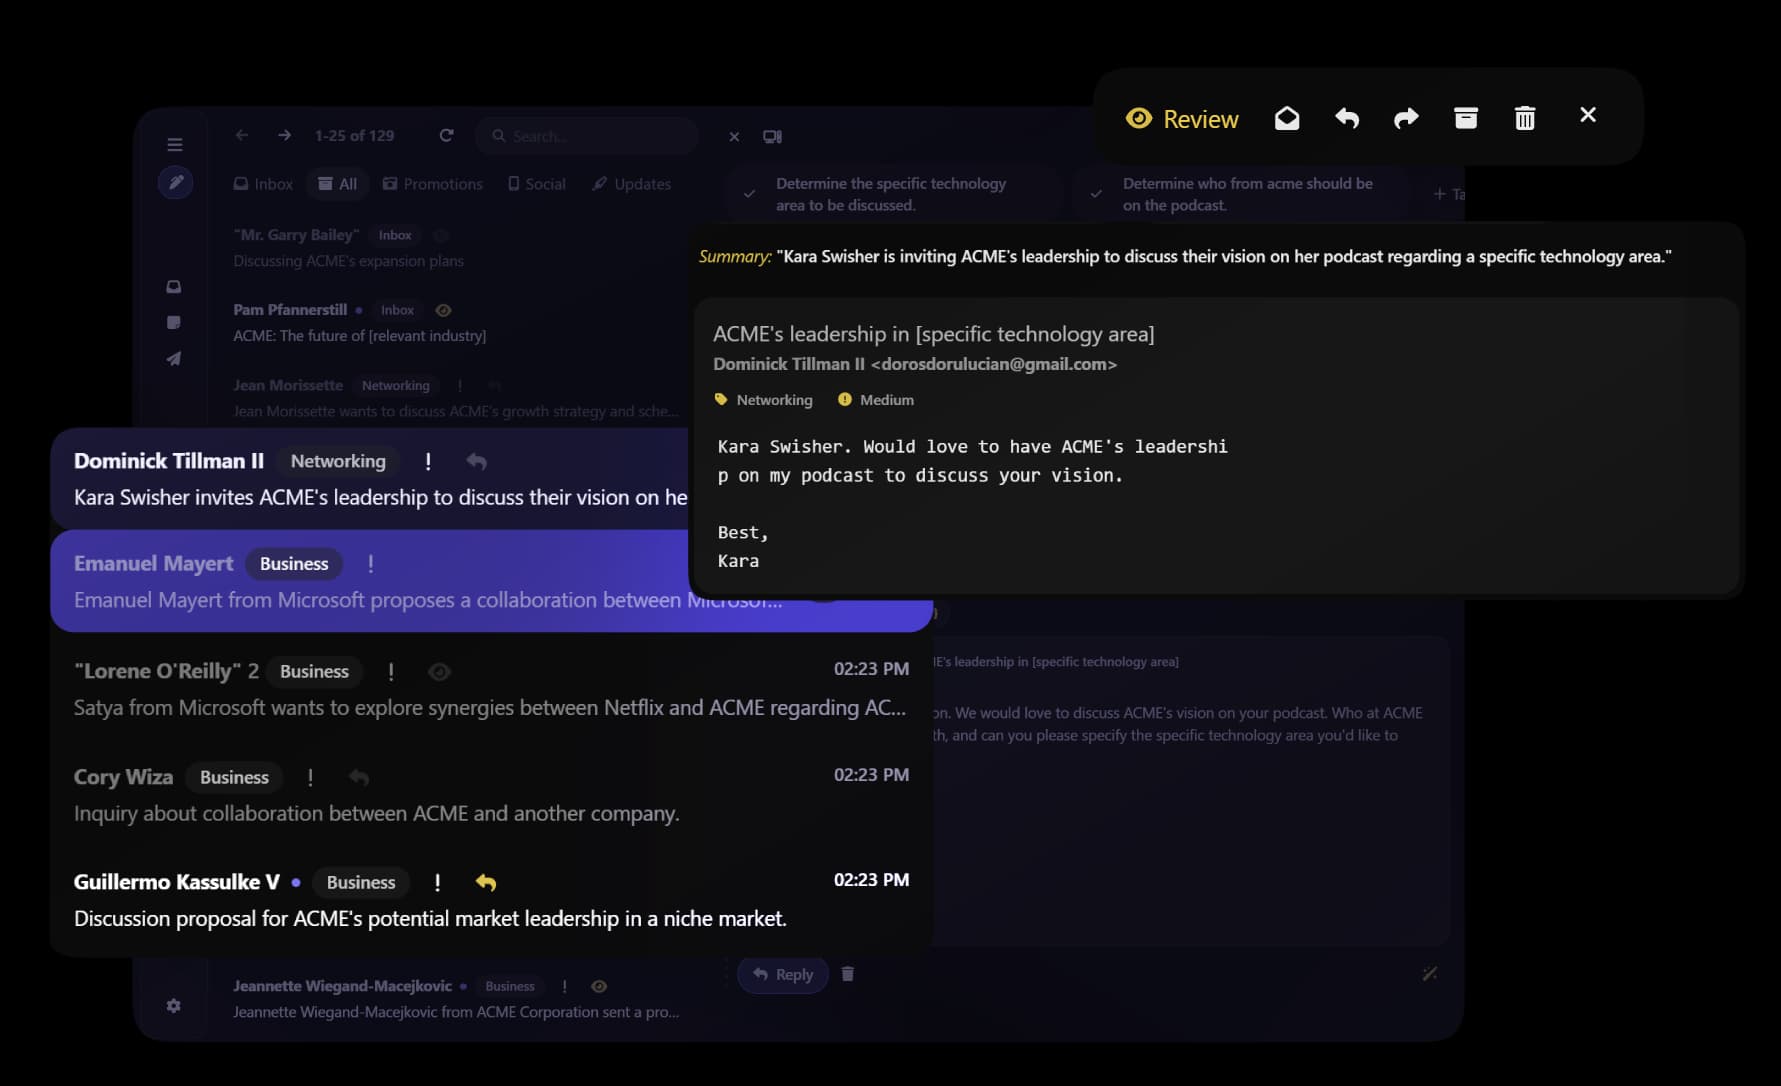
Task: Open the video meeting icon beside search
Action: pyautogui.click(x=771, y=135)
